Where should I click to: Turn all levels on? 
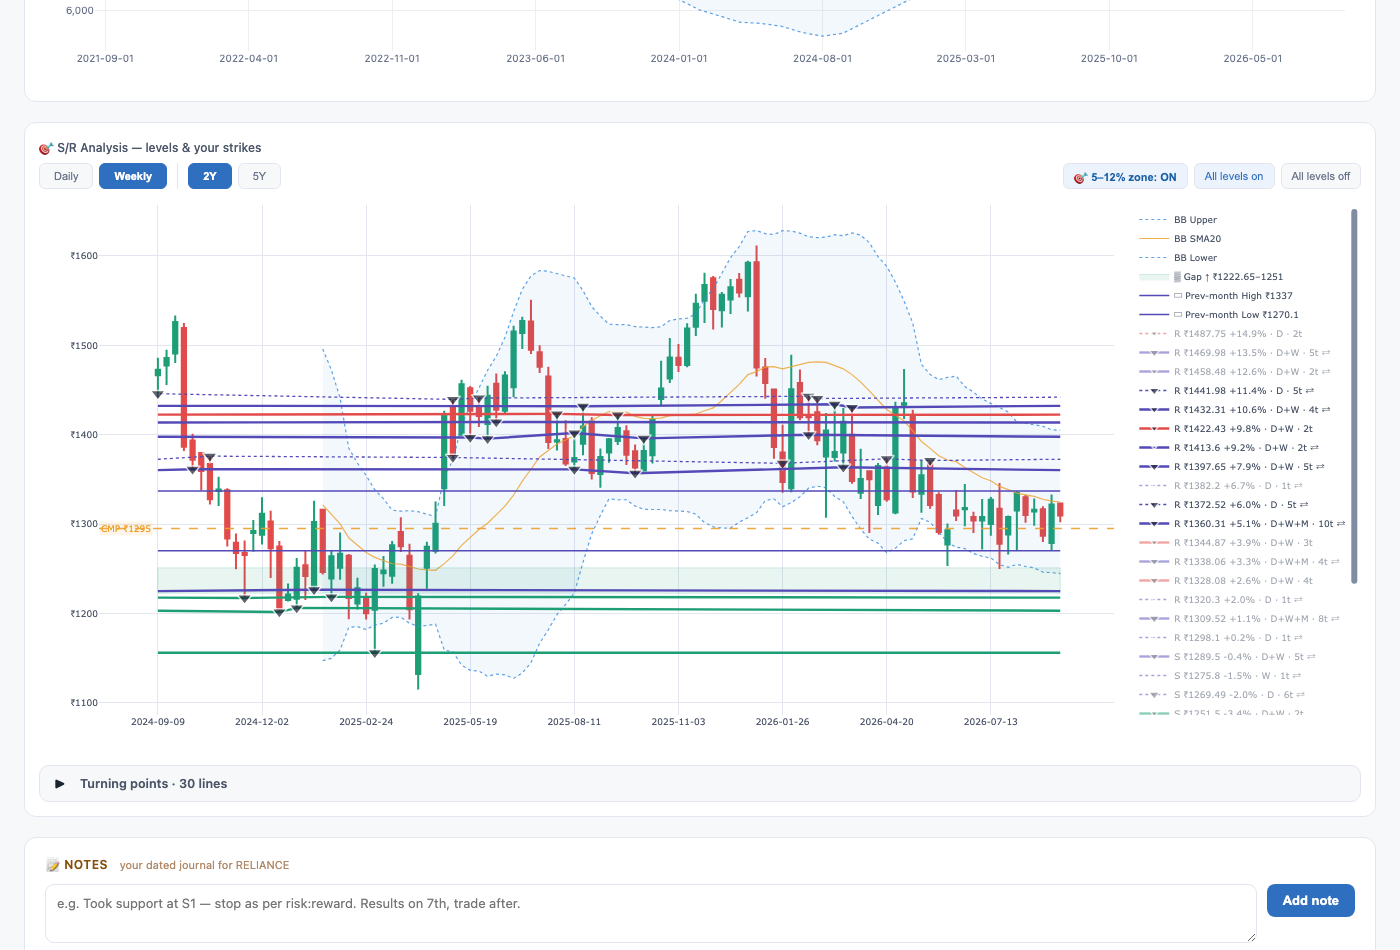pyautogui.click(x=1233, y=176)
